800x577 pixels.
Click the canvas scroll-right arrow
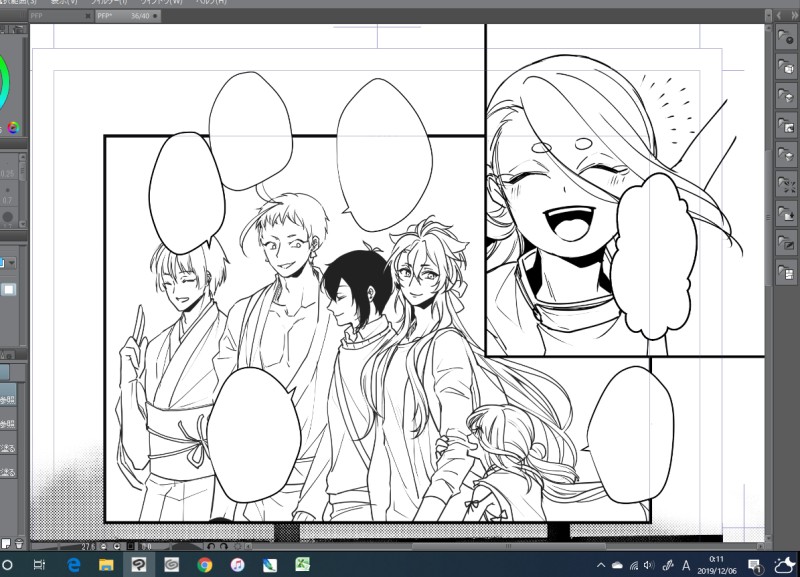(760, 546)
